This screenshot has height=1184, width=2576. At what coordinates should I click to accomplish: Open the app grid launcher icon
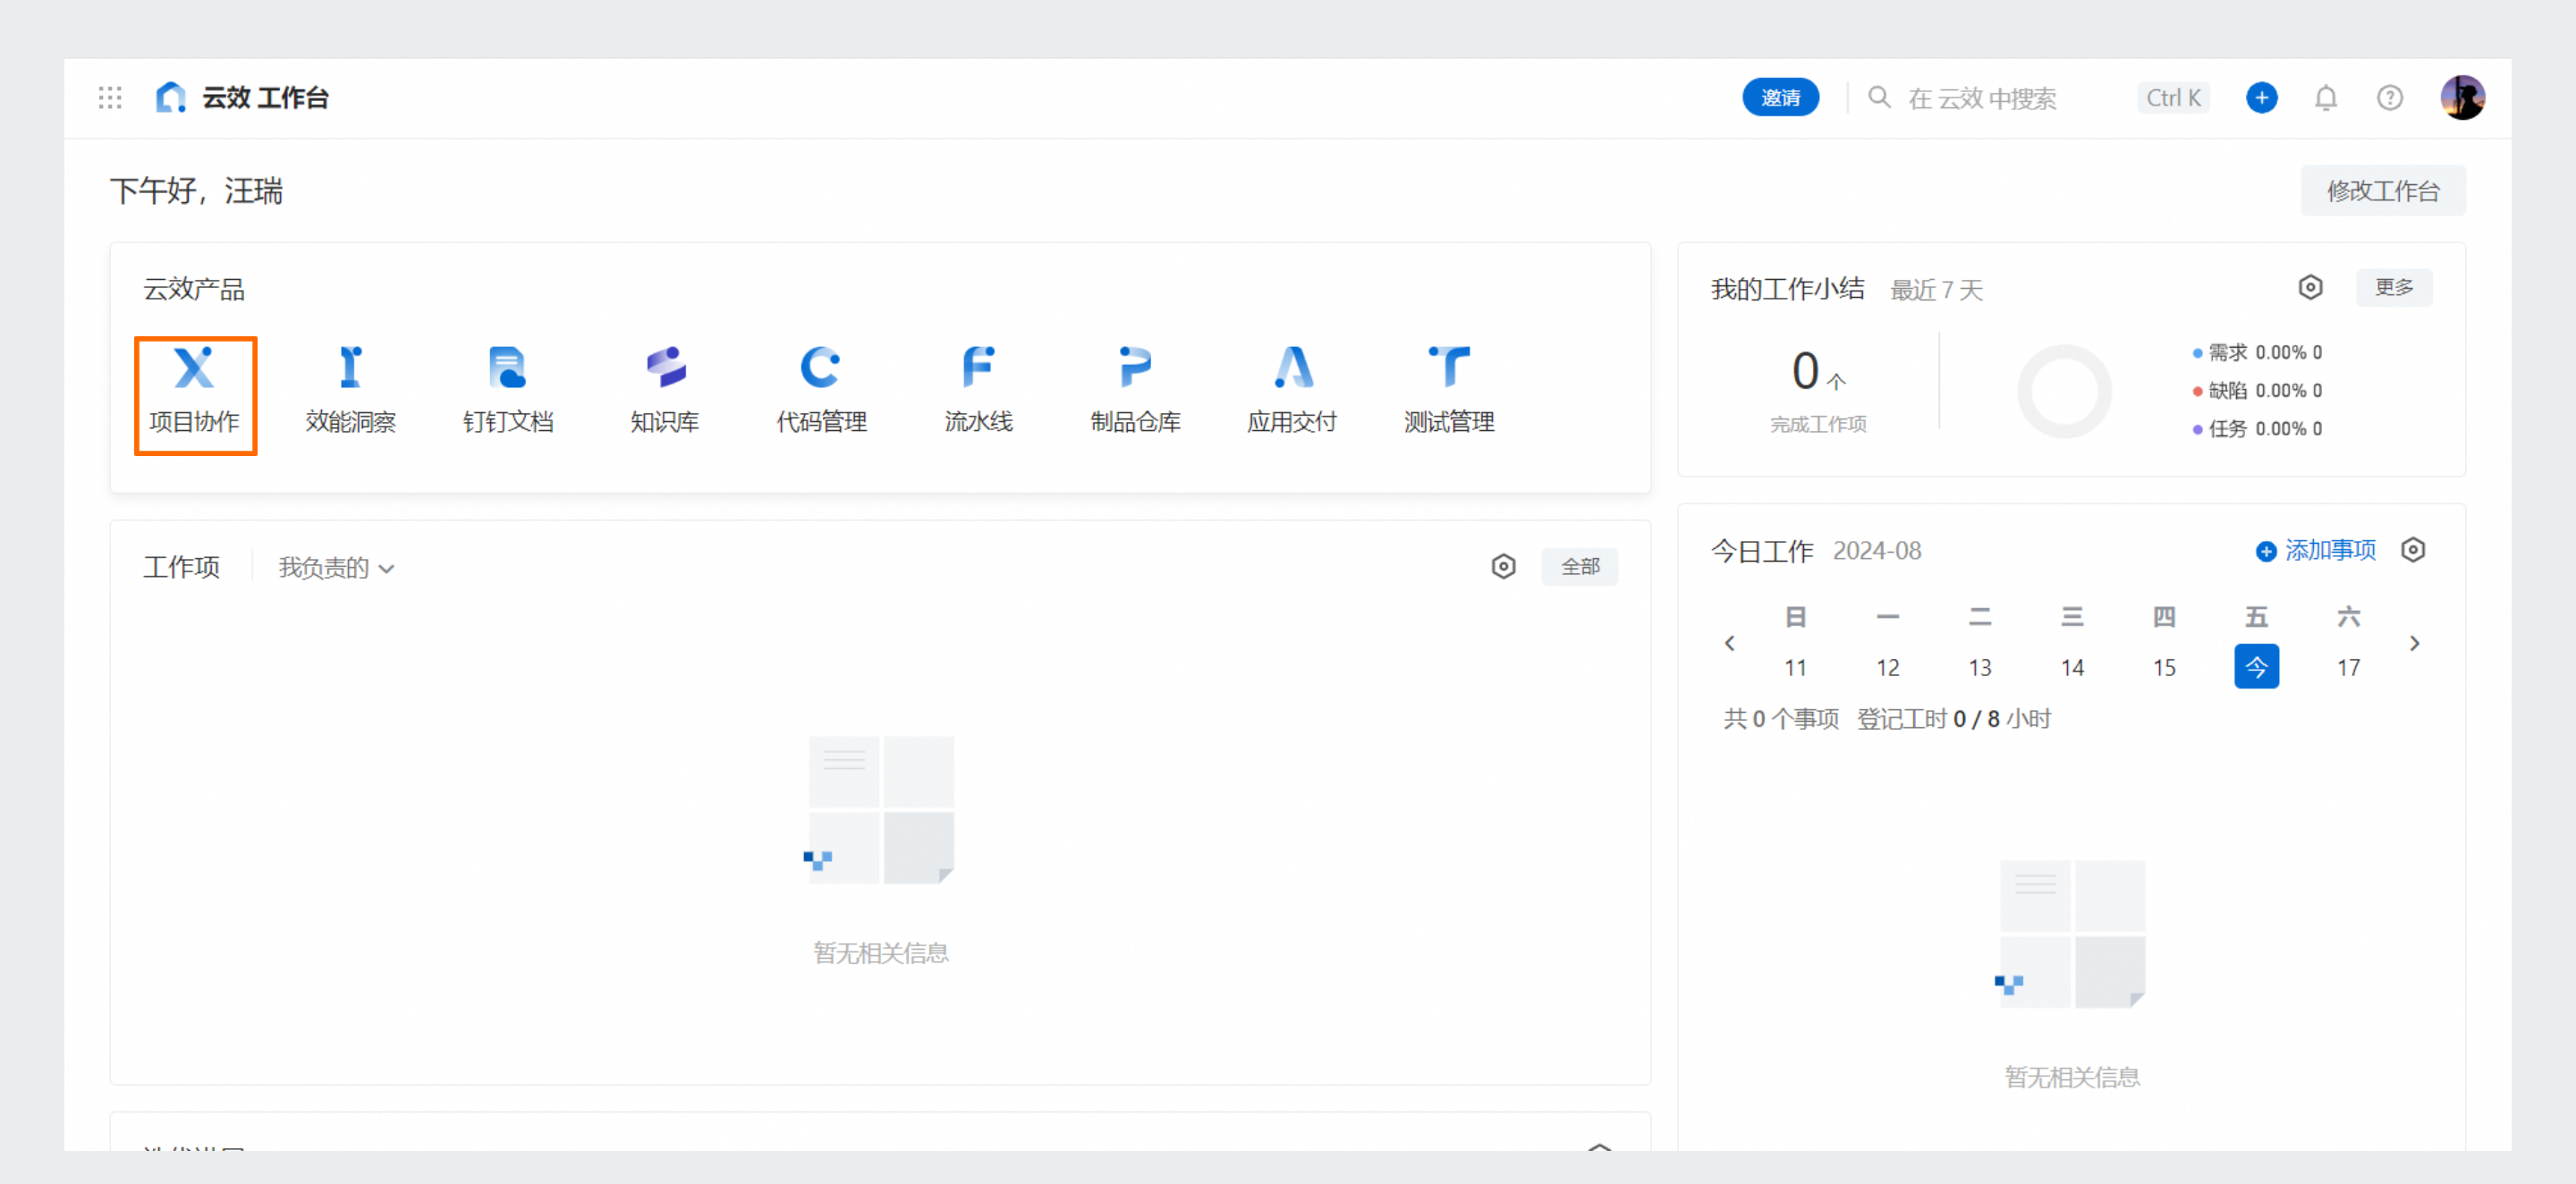click(x=110, y=98)
